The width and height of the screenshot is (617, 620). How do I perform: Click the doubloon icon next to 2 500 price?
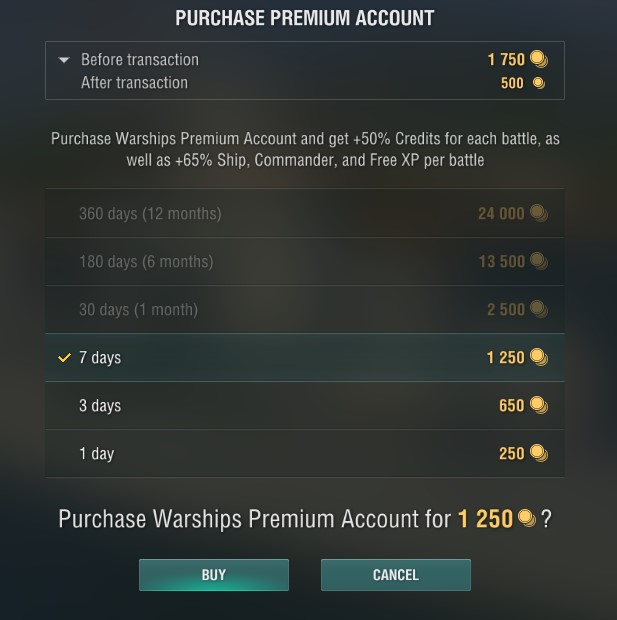tap(539, 309)
